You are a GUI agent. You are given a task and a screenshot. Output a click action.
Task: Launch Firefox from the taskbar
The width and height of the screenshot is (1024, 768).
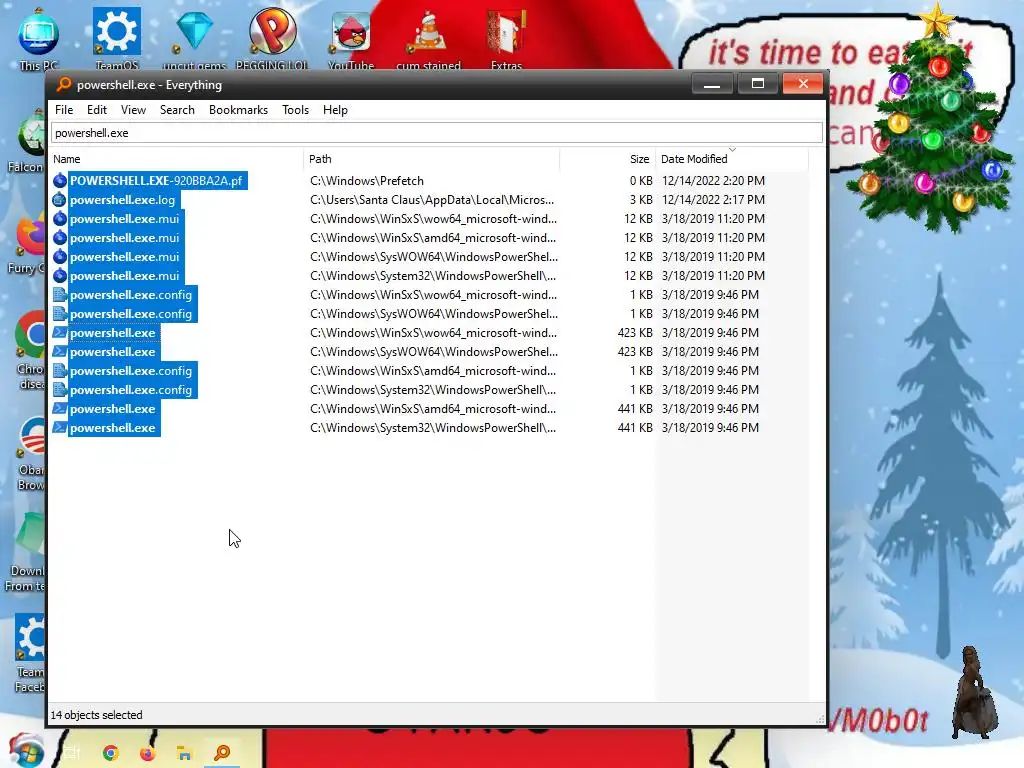[148, 753]
